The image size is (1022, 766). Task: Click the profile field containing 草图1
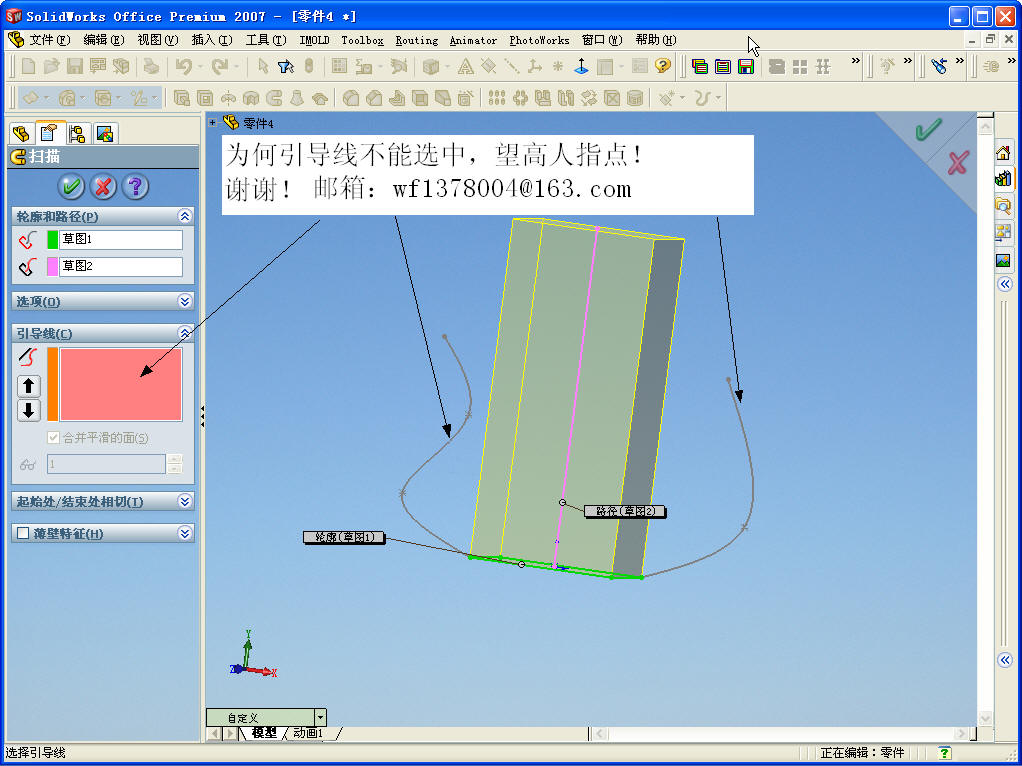[x=121, y=239]
